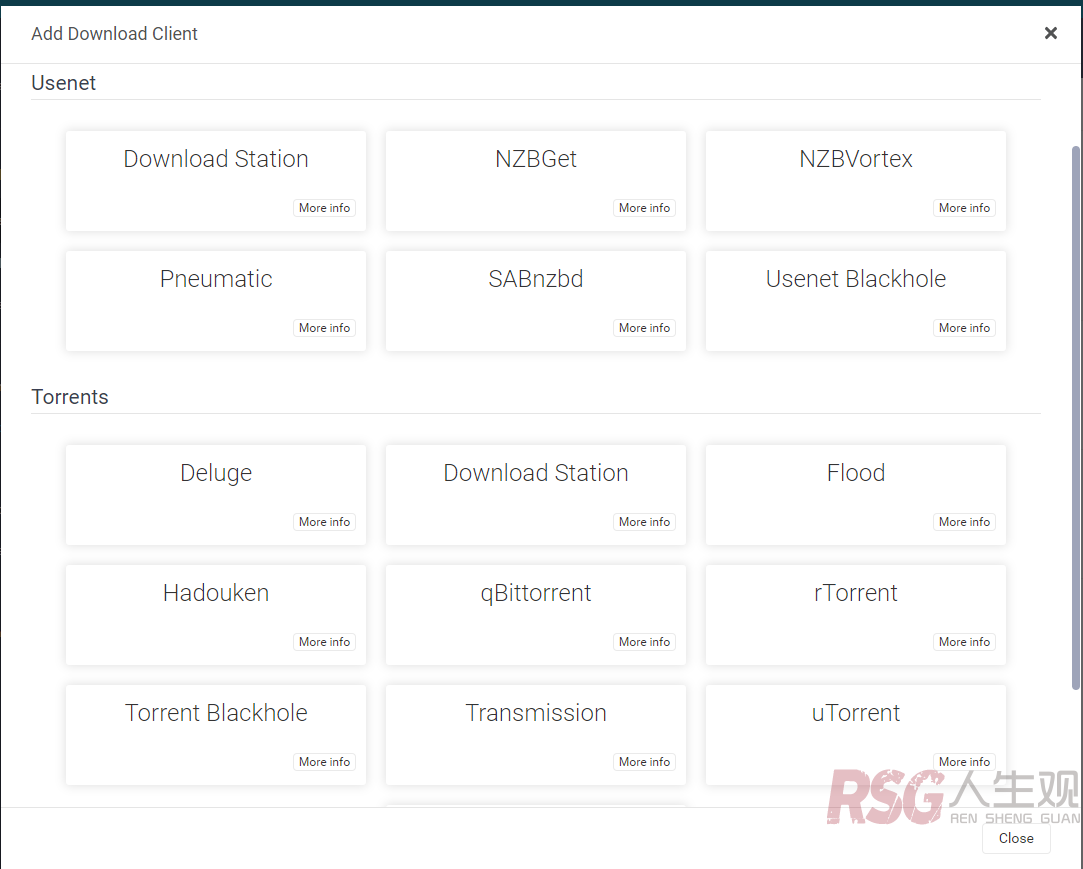Screen dimensions: 1083x869
Task: Select the rTorrent client card
Action: click(x=855, y=615)
